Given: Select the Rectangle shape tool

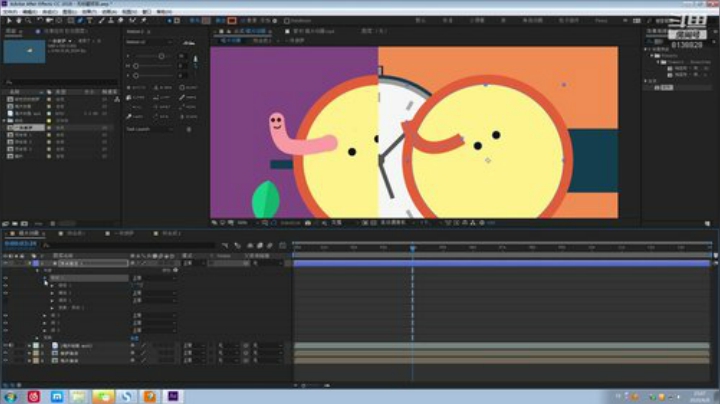Looking at the screenshot, I should coord(71,20).
